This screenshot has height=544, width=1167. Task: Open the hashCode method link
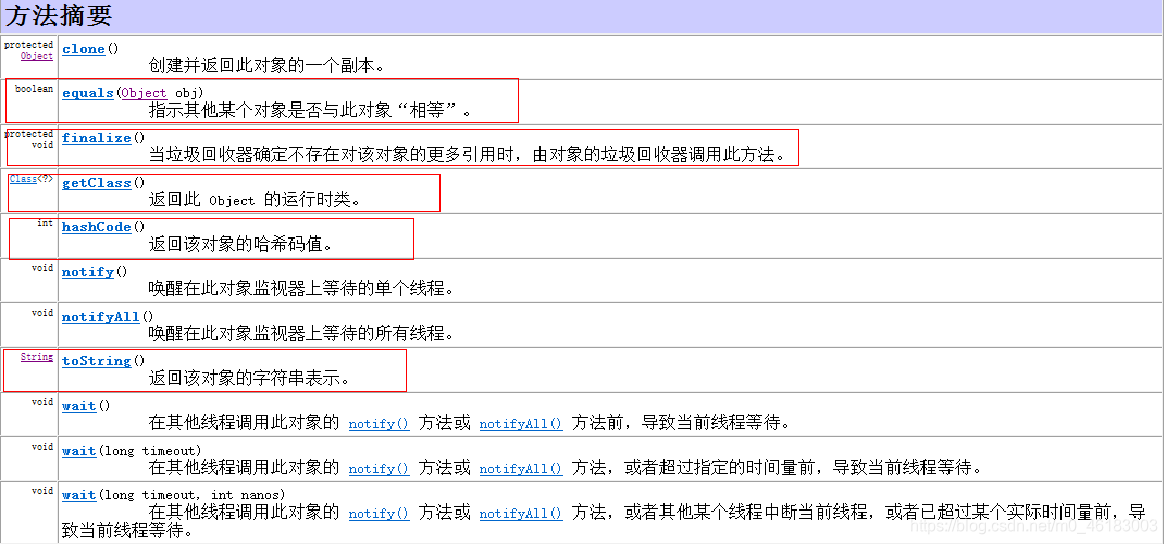(x=97, y=227)
